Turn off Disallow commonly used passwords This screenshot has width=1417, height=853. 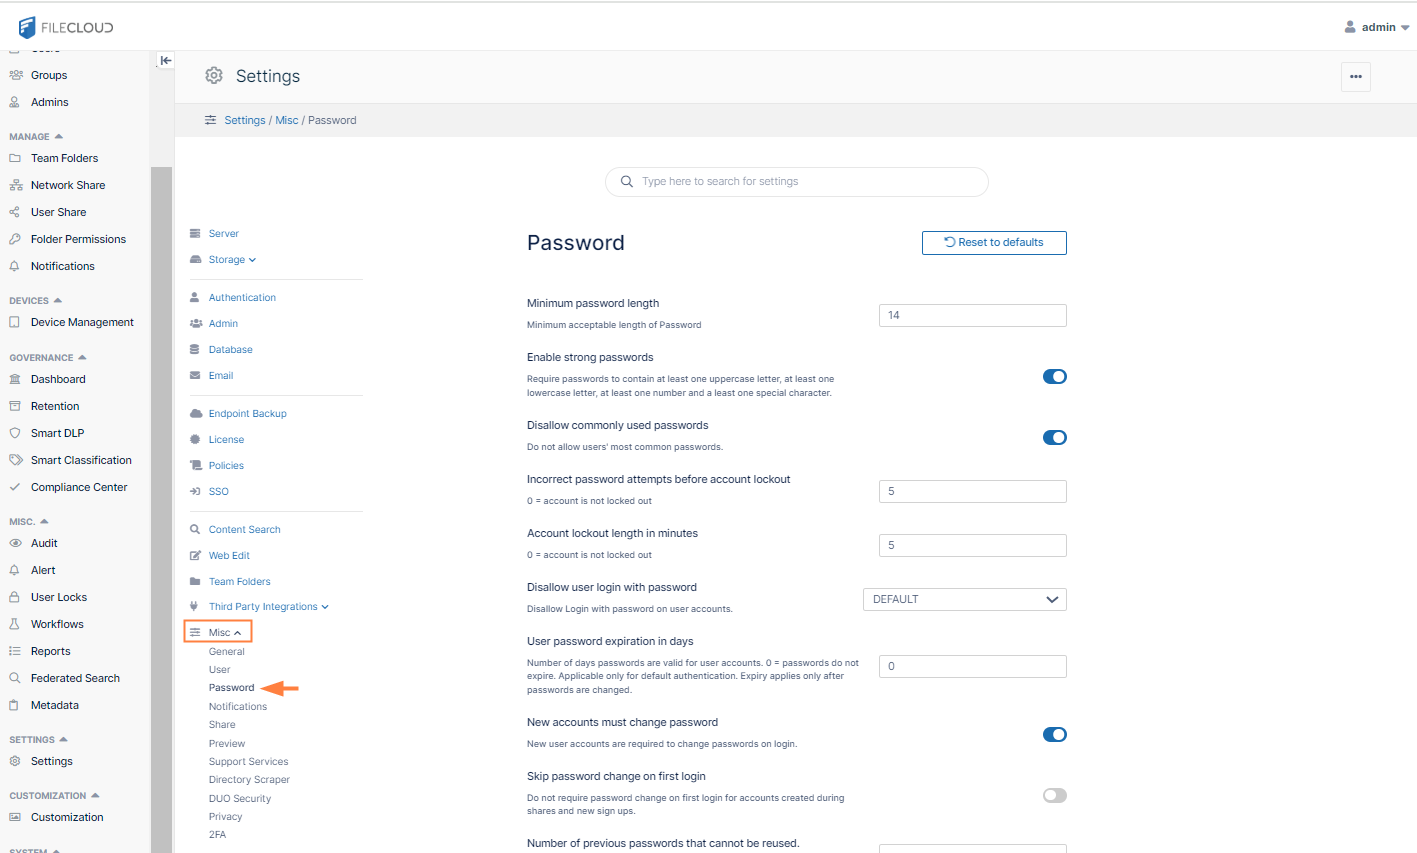click(x=1054, y=437)
